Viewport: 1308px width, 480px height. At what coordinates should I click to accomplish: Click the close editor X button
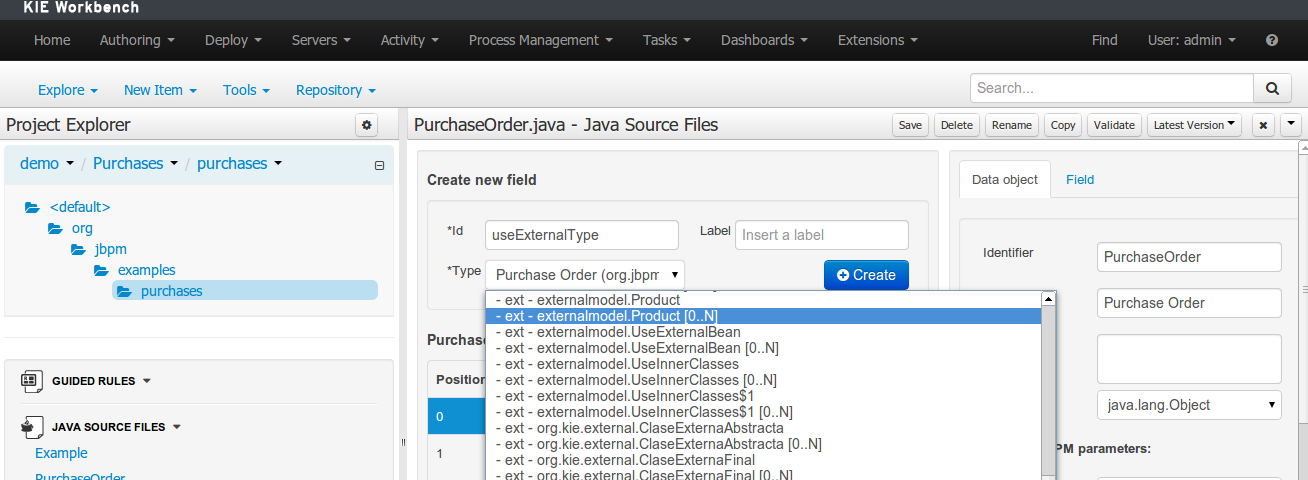pos(1263,125)
